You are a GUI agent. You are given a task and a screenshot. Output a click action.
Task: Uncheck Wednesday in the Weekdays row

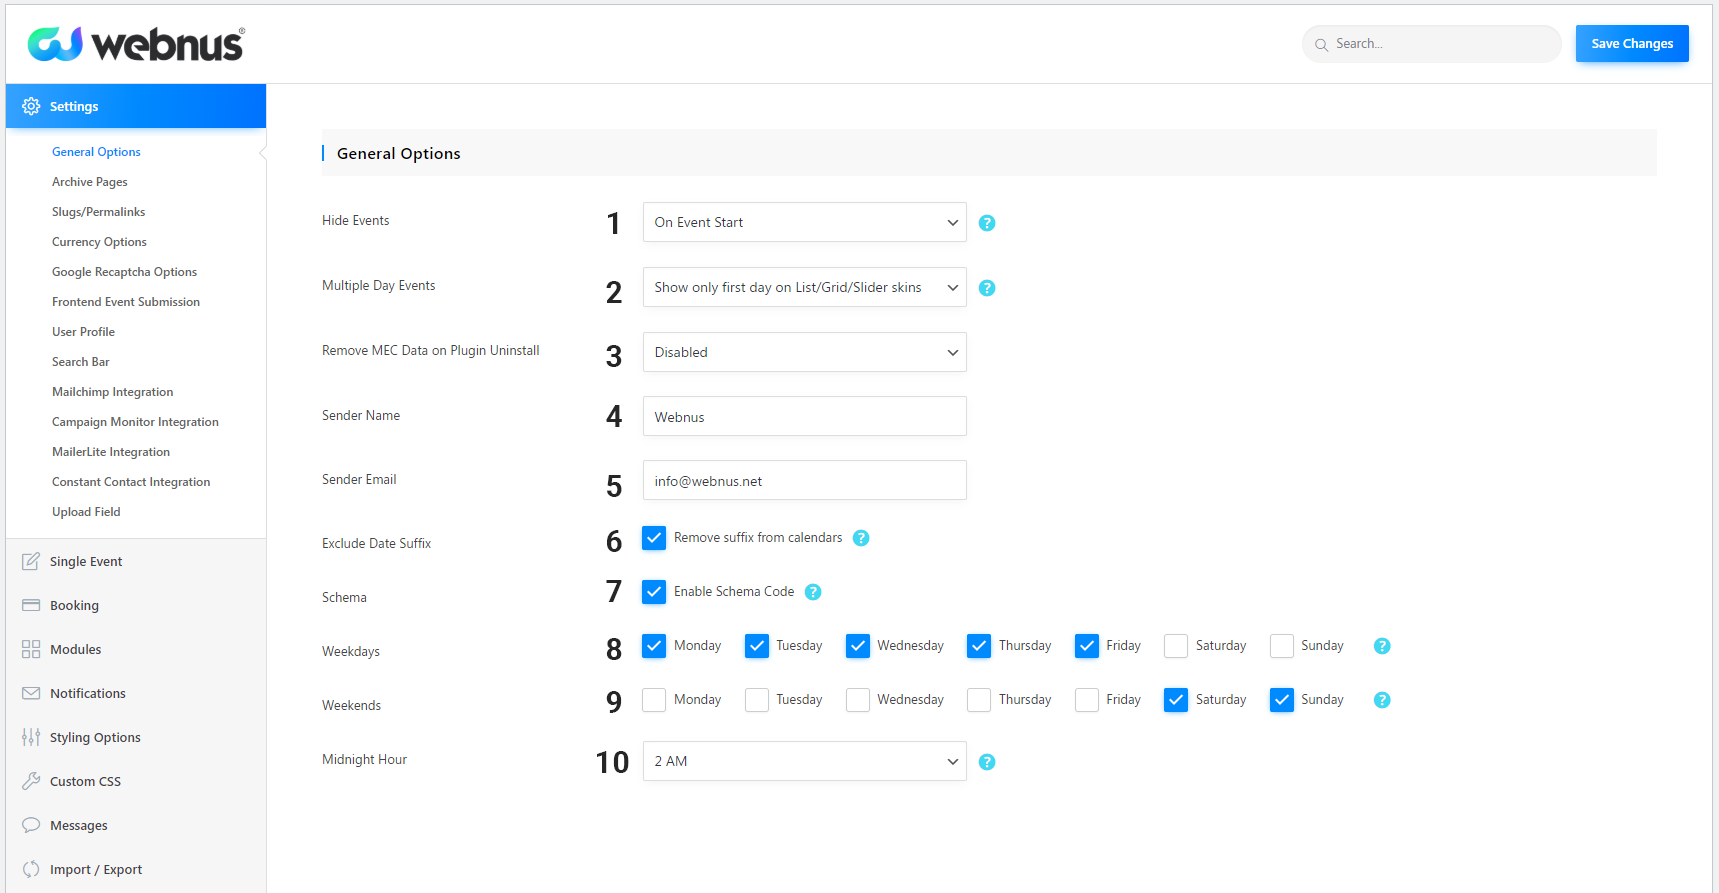pyautogui.click(x=858, y=646)
